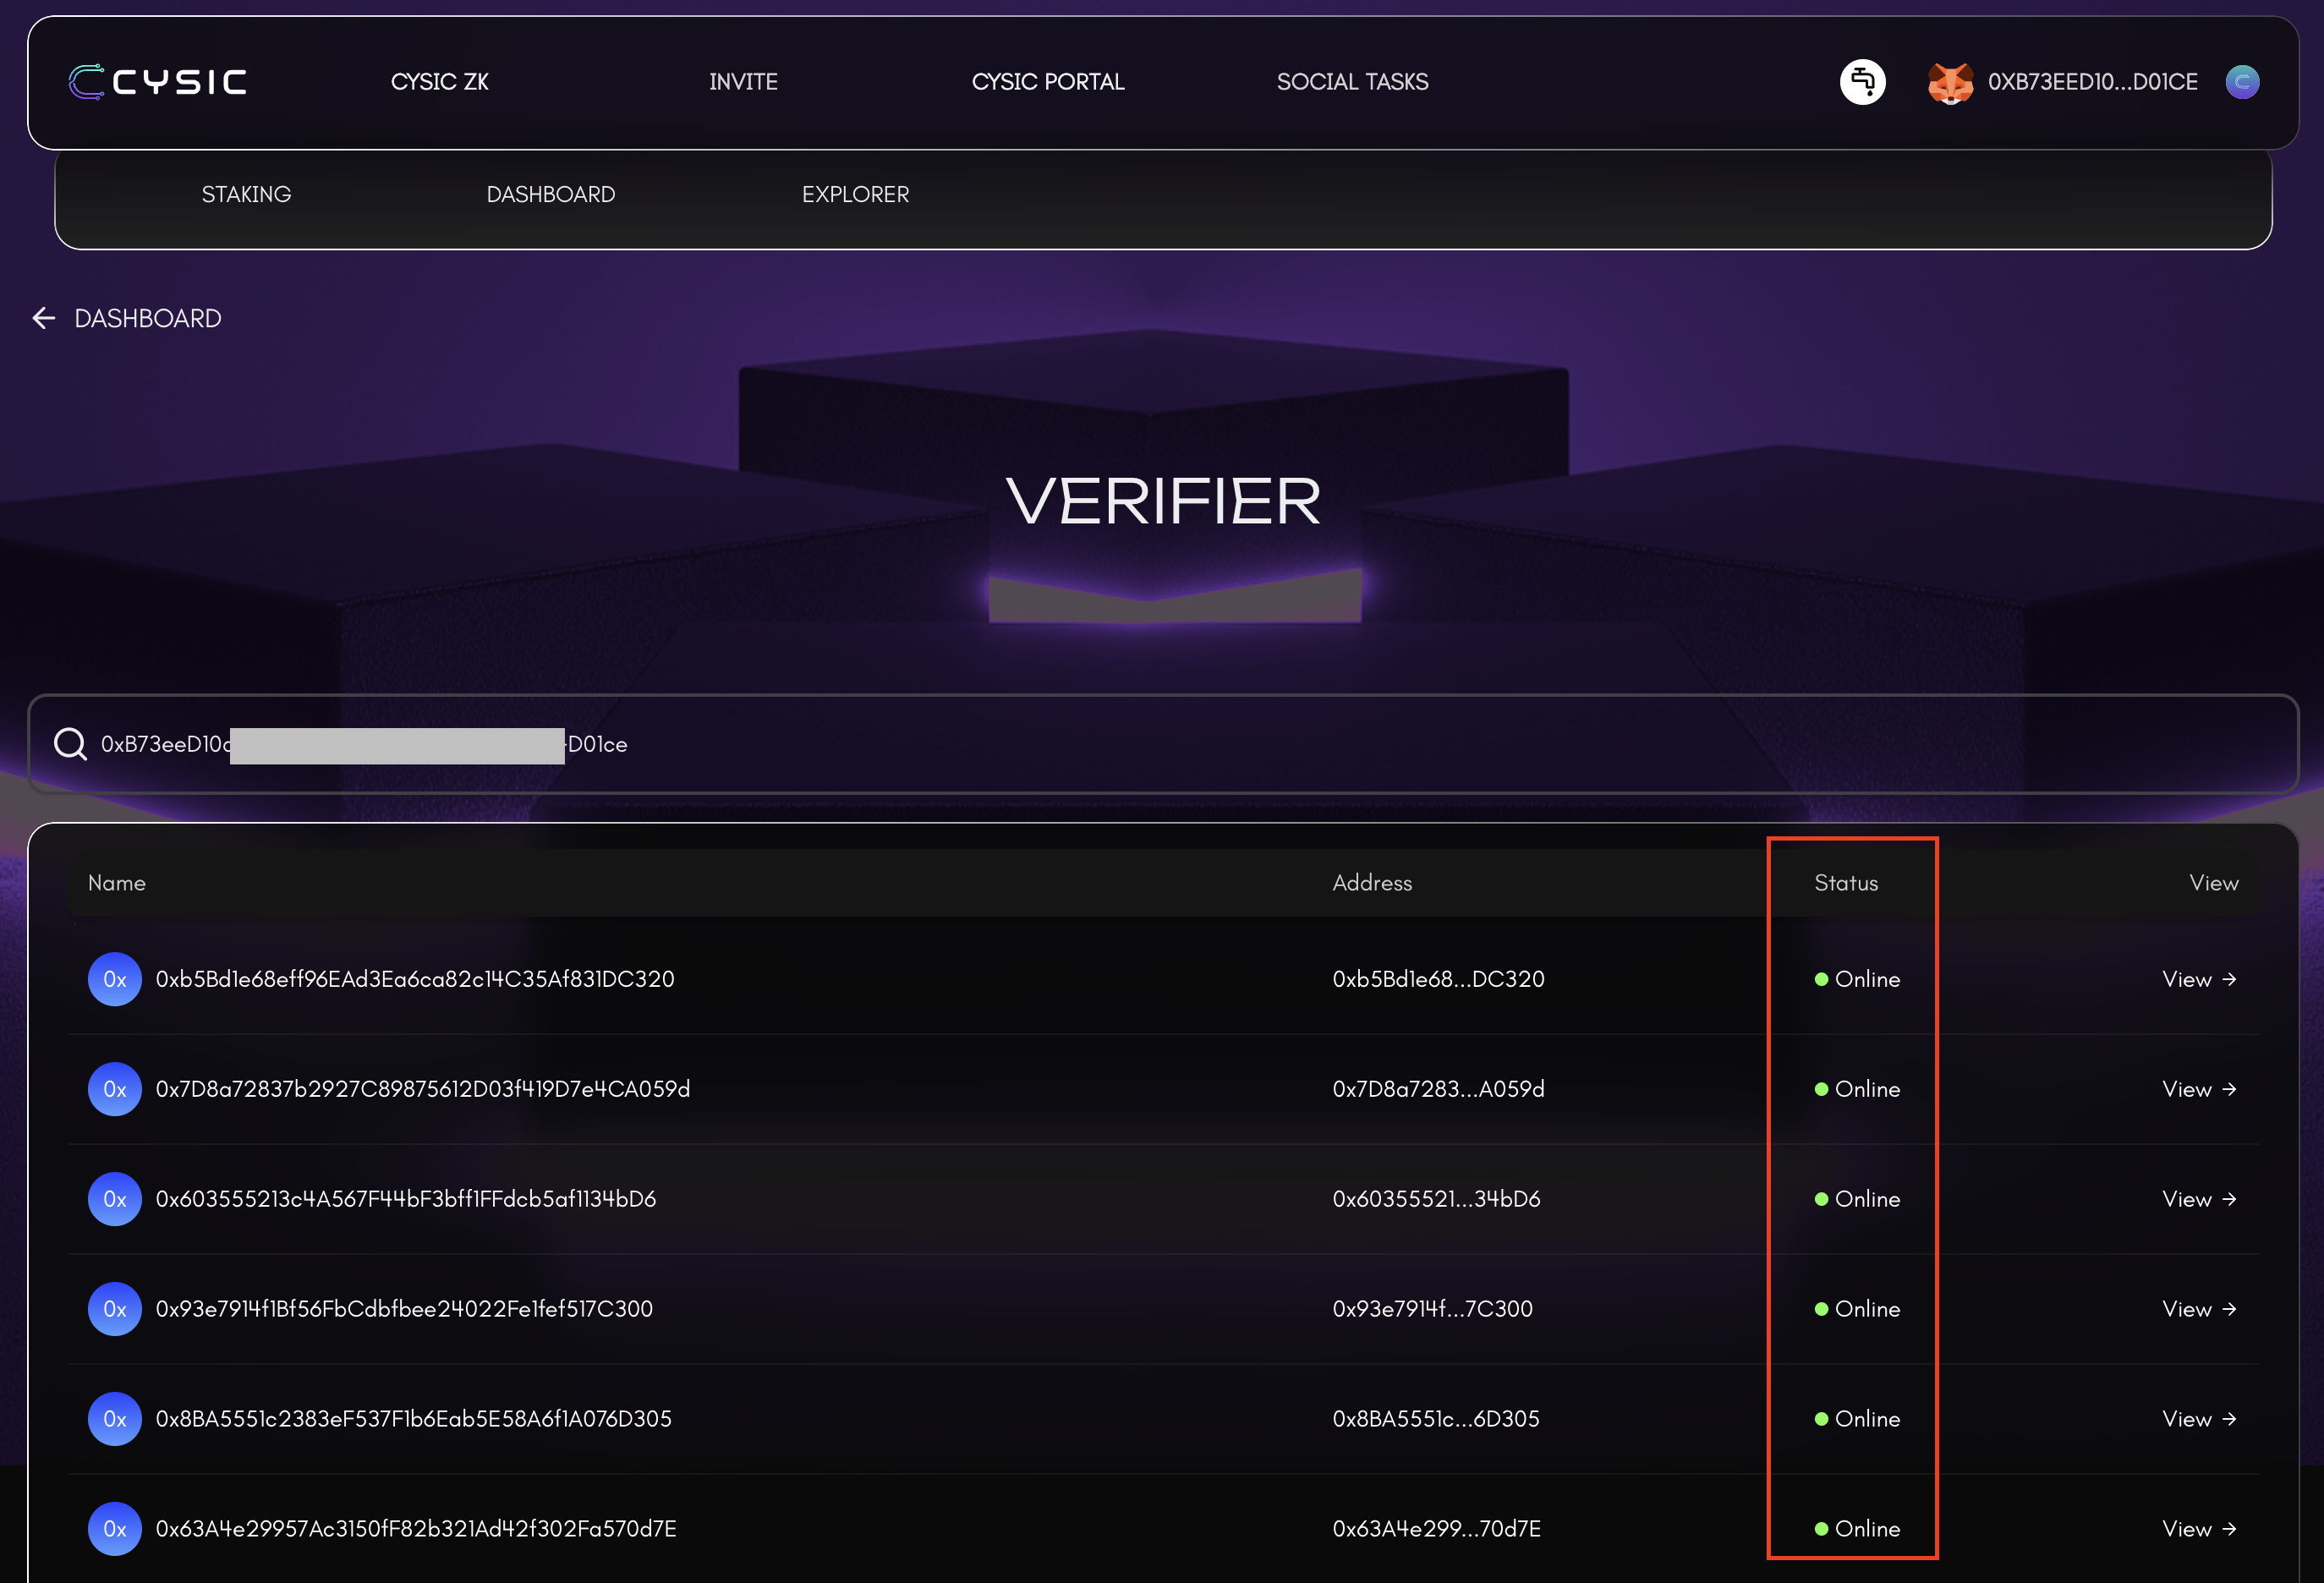View verifier 0x63A4e299...70d7E

click(2199, 1529)
